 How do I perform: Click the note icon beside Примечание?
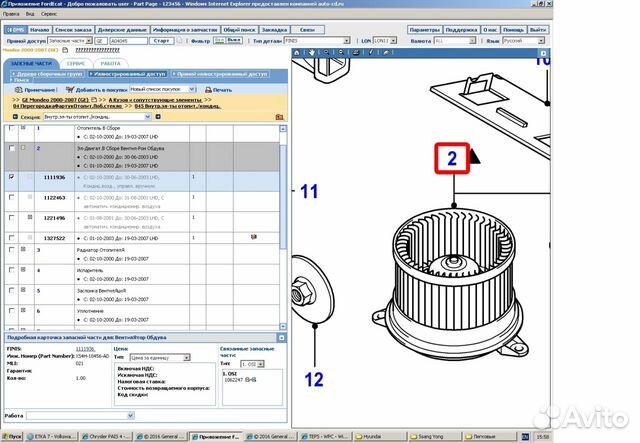[18, 89]
